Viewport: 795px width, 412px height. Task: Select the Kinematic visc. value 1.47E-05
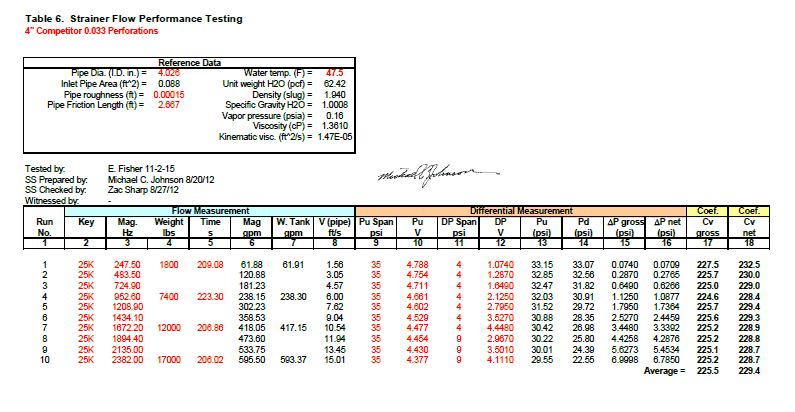click(x=335, y=137)
